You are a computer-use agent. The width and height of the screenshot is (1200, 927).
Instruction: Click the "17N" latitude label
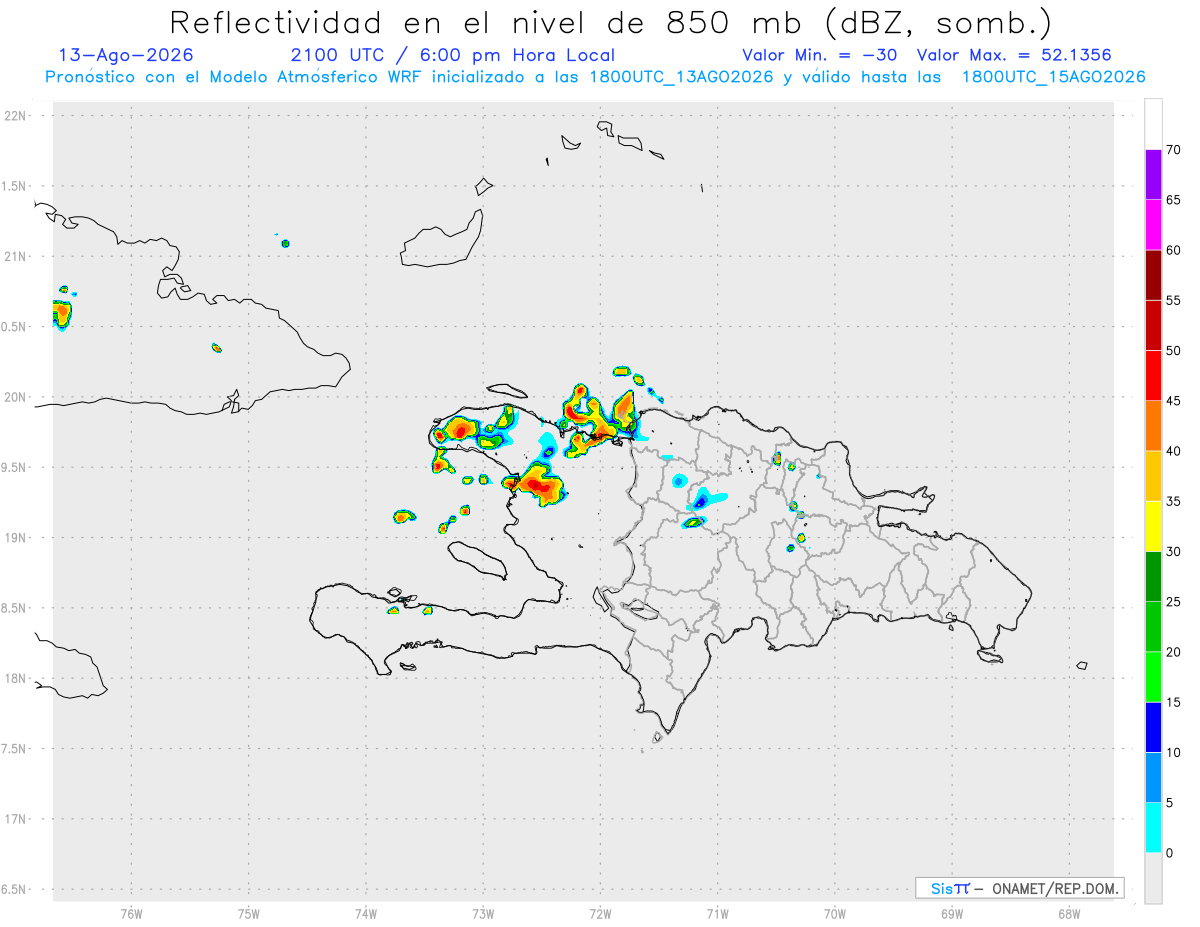pyautogui.click(x=17, y=819)
